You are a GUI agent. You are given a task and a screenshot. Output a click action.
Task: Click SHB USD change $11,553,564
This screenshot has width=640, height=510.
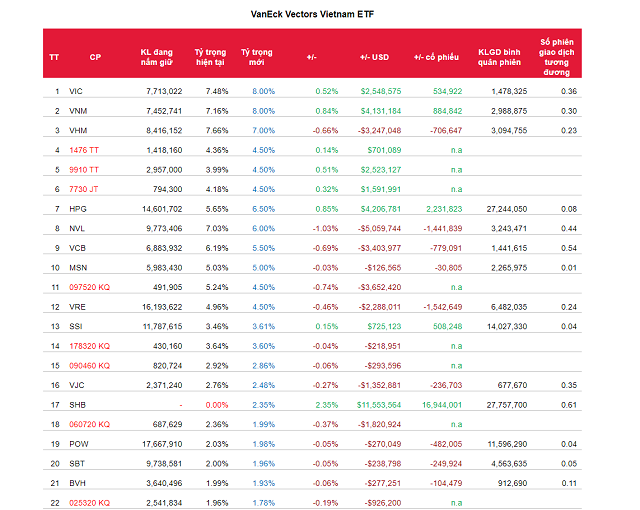(x=379, y=405)
